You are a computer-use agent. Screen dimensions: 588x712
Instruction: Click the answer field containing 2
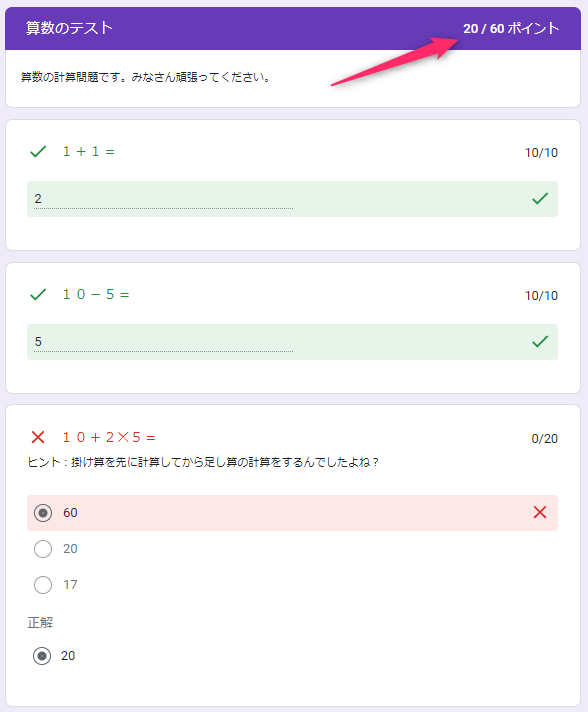(292, 199)
